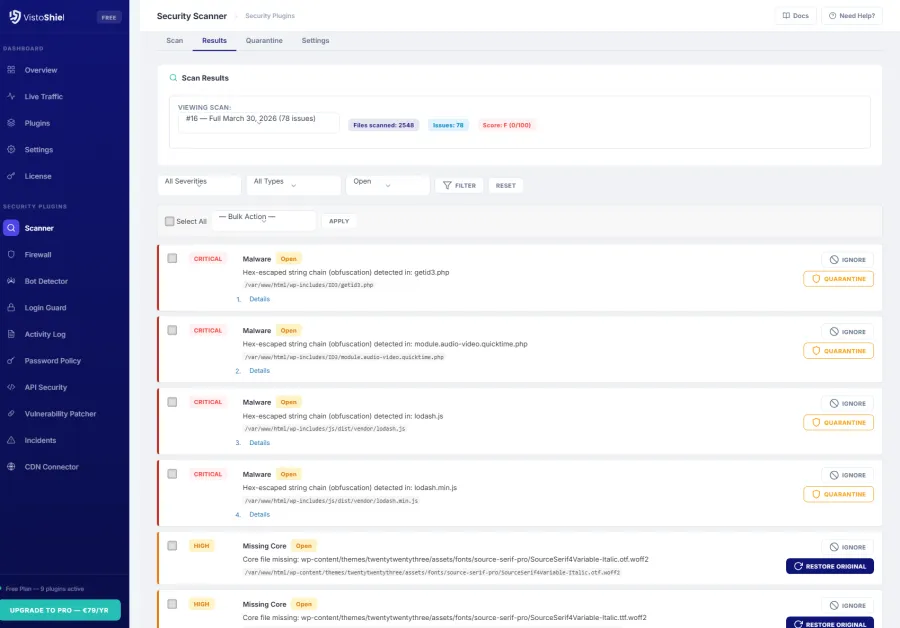Open the Vulnerability Patcher tool

coord(59,413)
